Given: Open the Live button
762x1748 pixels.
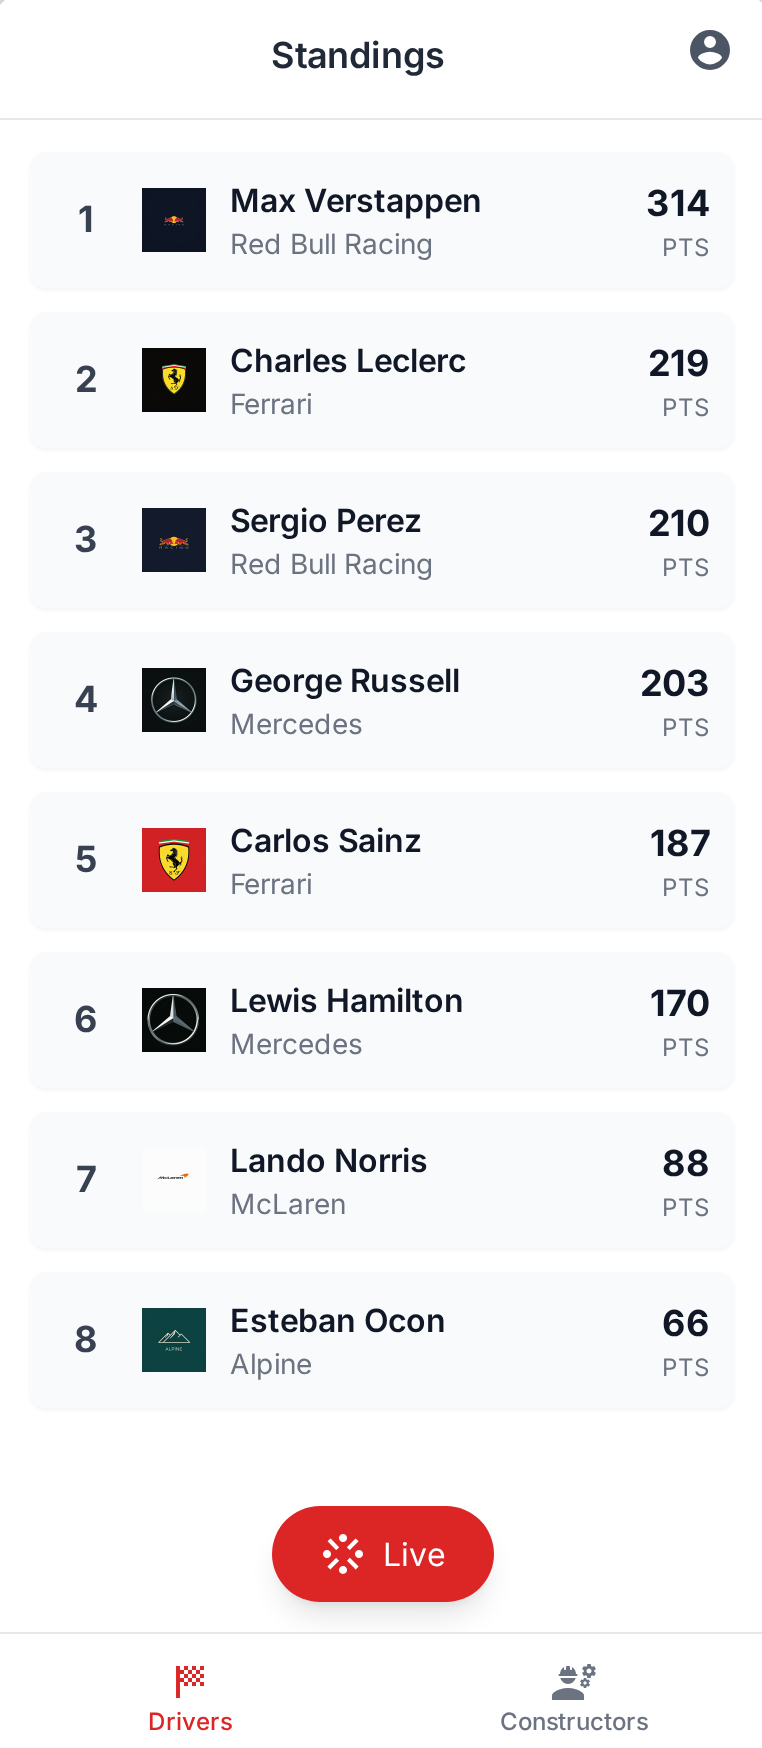Looking at the screenshot, I should 383,1554.
